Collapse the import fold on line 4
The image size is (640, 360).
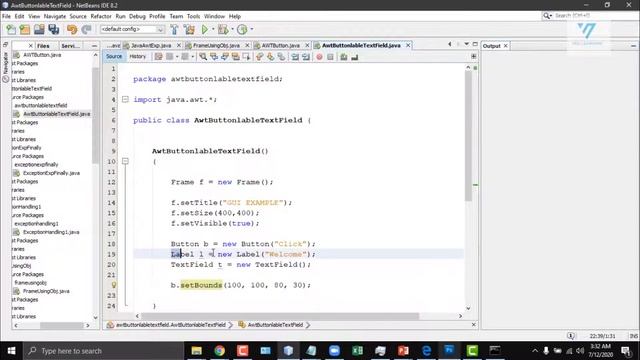(125, 99)
